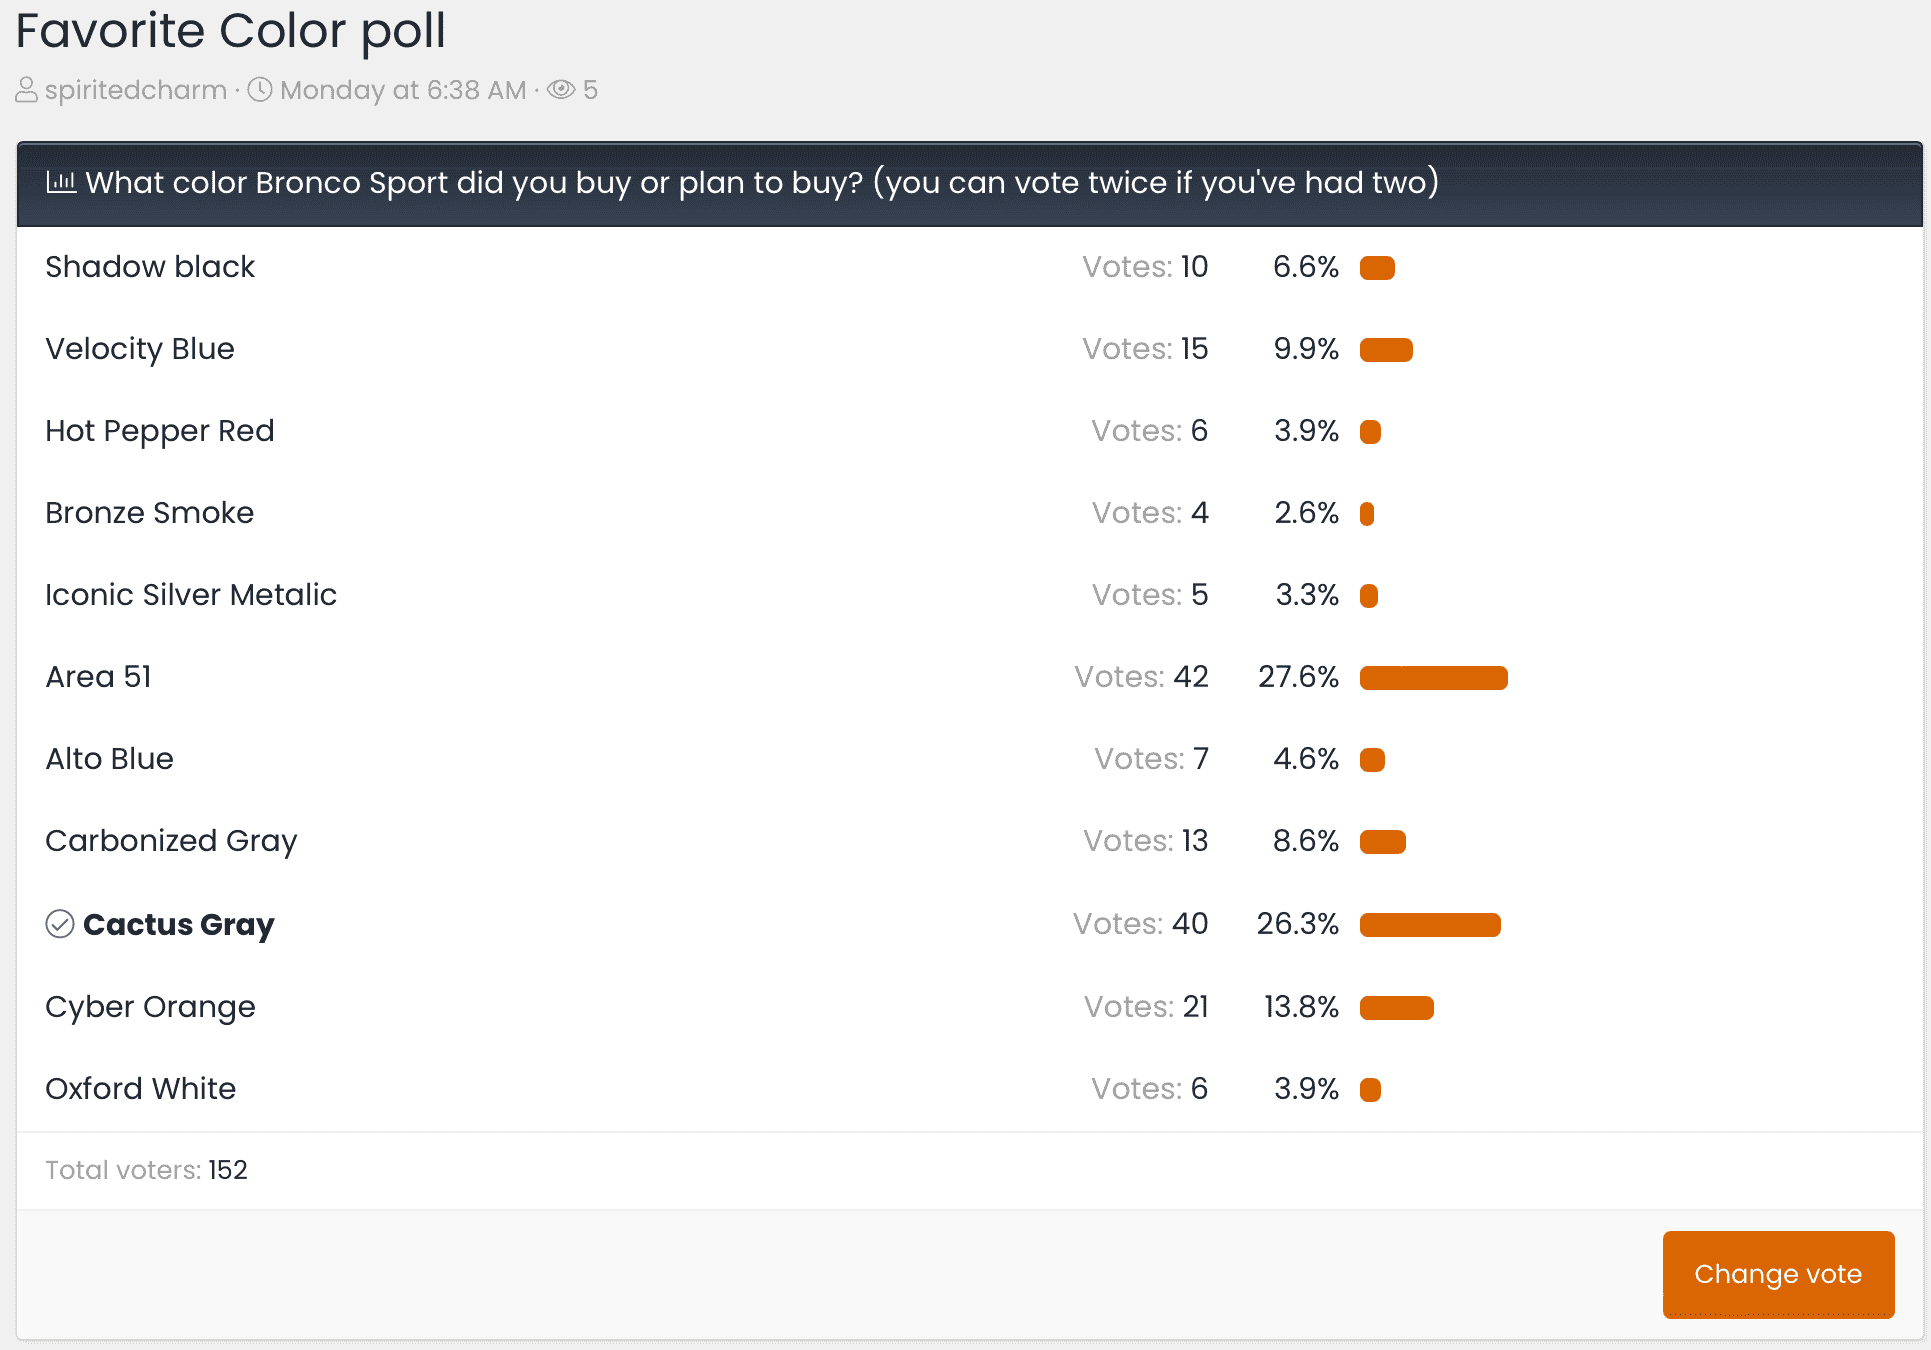Click the Favorite Color poll title
This screenshot has width=1931, height=1350.
click(229, 31)
